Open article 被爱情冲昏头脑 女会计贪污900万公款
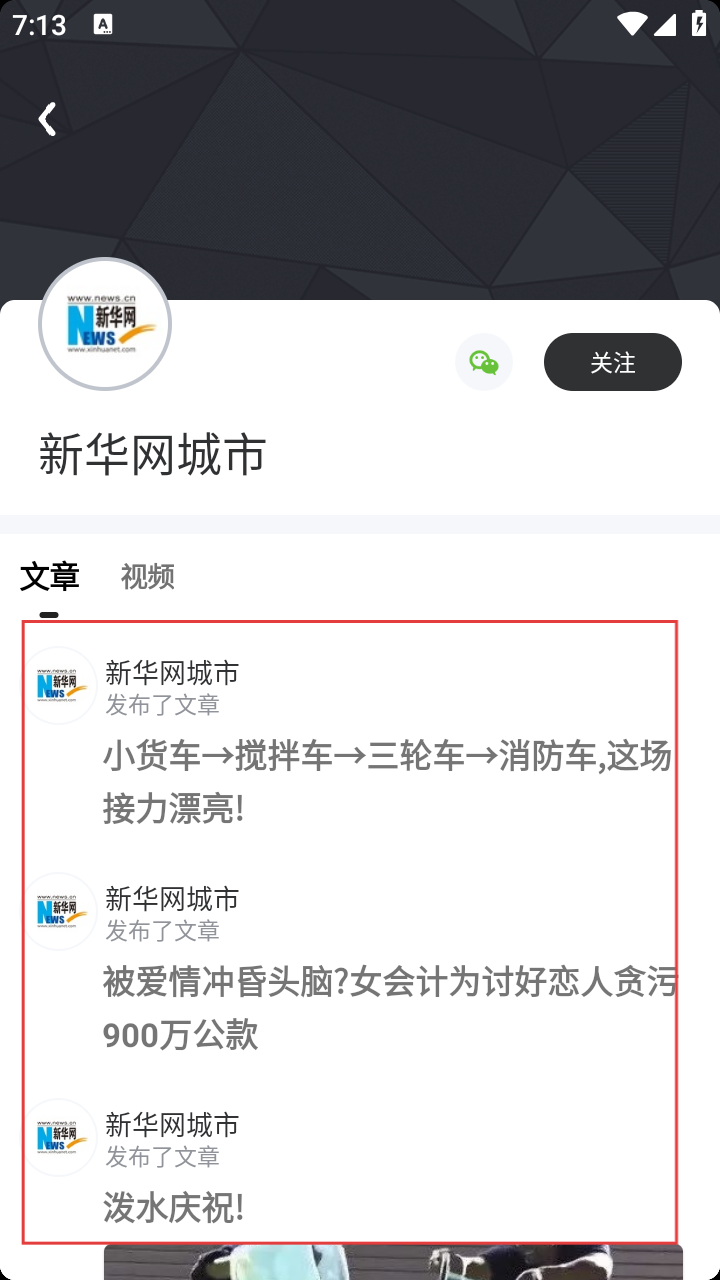 [390, 1009]
